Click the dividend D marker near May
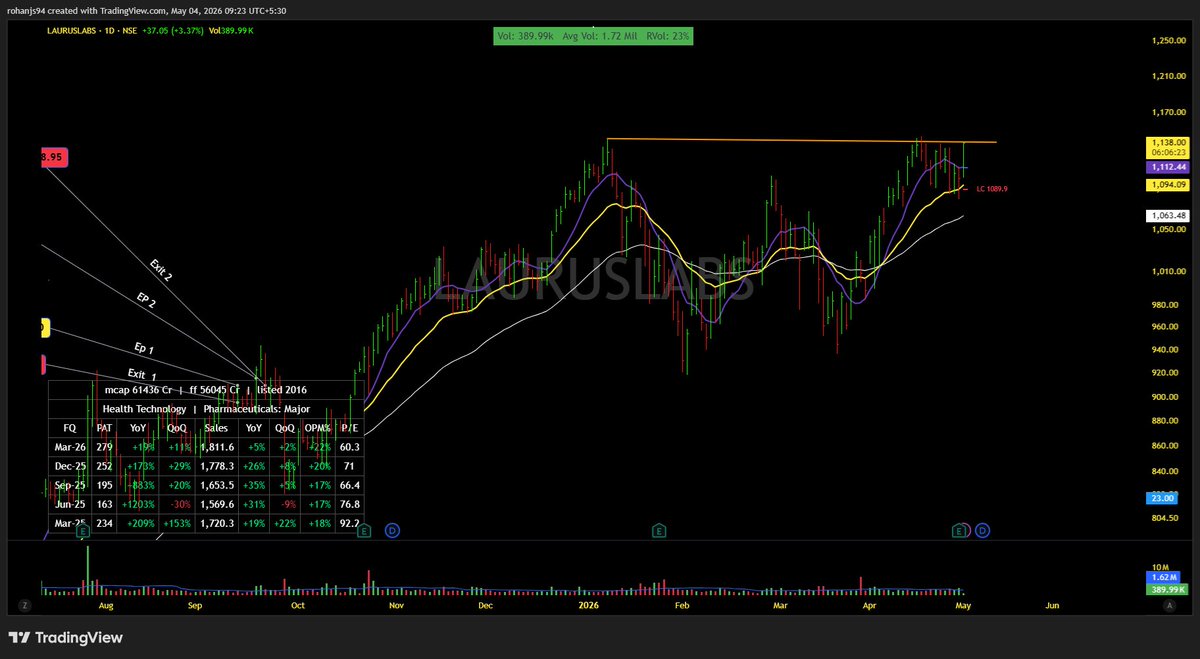The height and width of the screenshot is (659, 1200). point(982,530)
